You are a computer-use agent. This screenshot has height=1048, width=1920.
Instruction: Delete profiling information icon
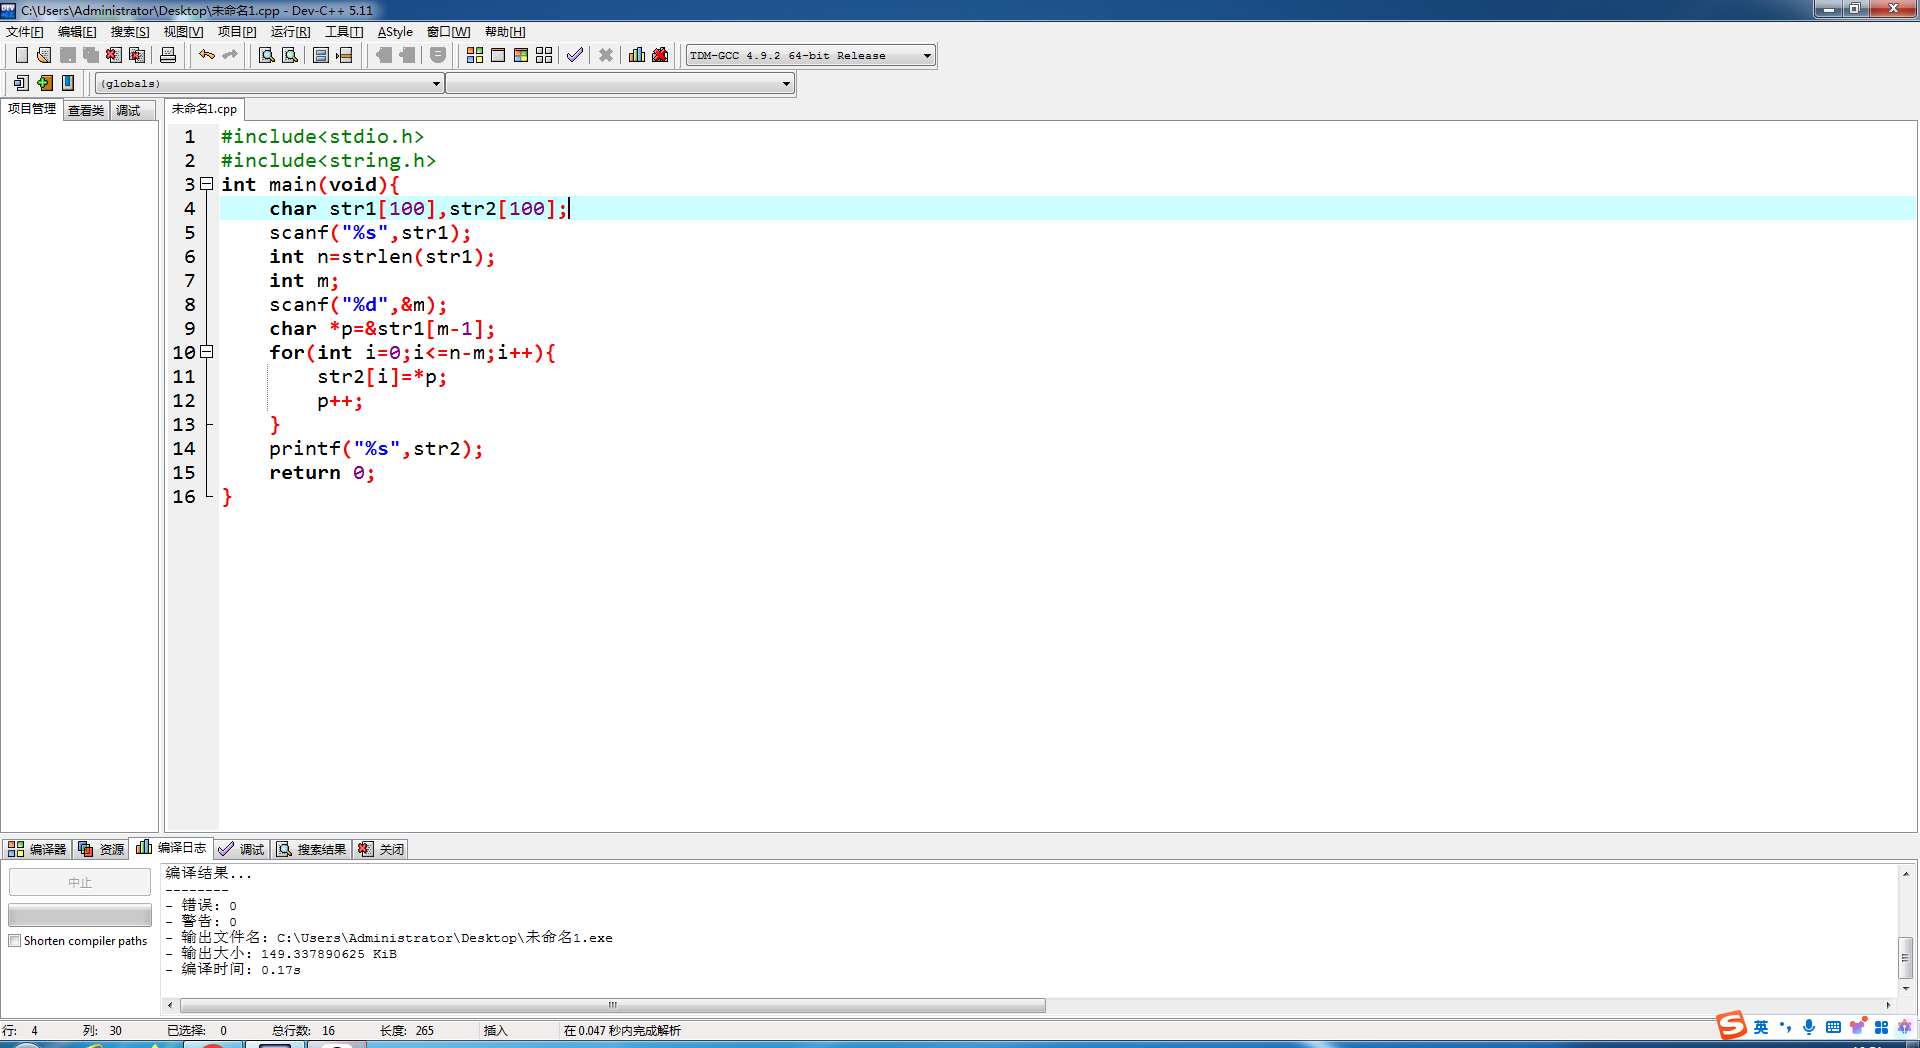(660, 55)
